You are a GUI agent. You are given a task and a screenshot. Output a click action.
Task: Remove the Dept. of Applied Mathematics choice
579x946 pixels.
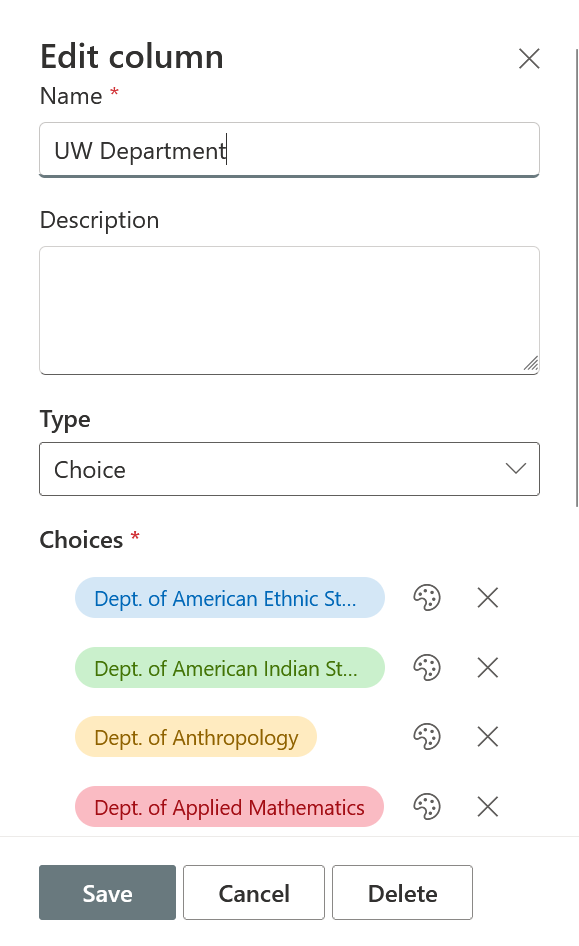point(487,806)
